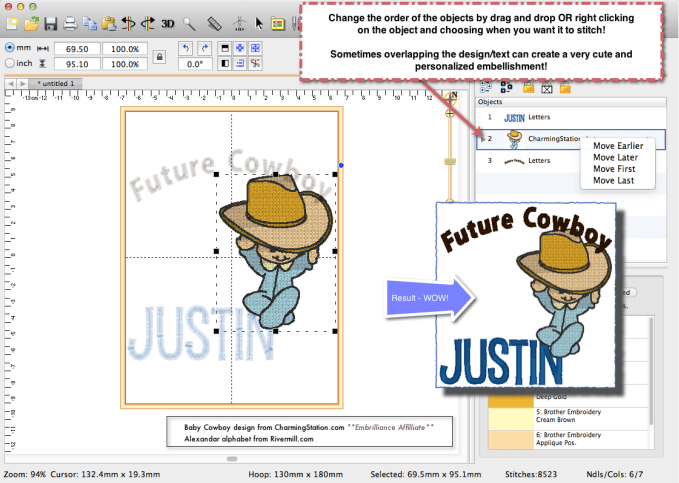The image size is (679, 483).
Task: Click the Undo thread-arrow toolbar icon
Action: pos(128,23)
